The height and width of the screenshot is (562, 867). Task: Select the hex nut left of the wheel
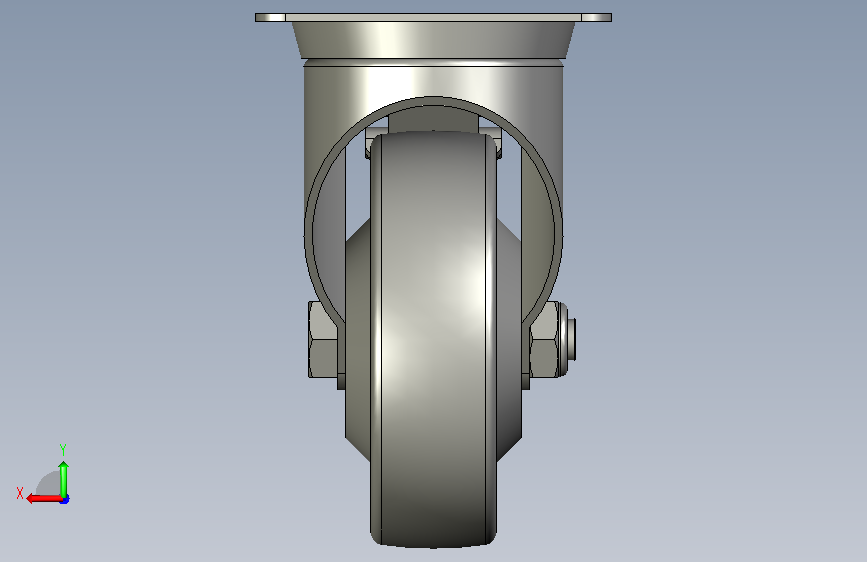click(x=322, y=340)
